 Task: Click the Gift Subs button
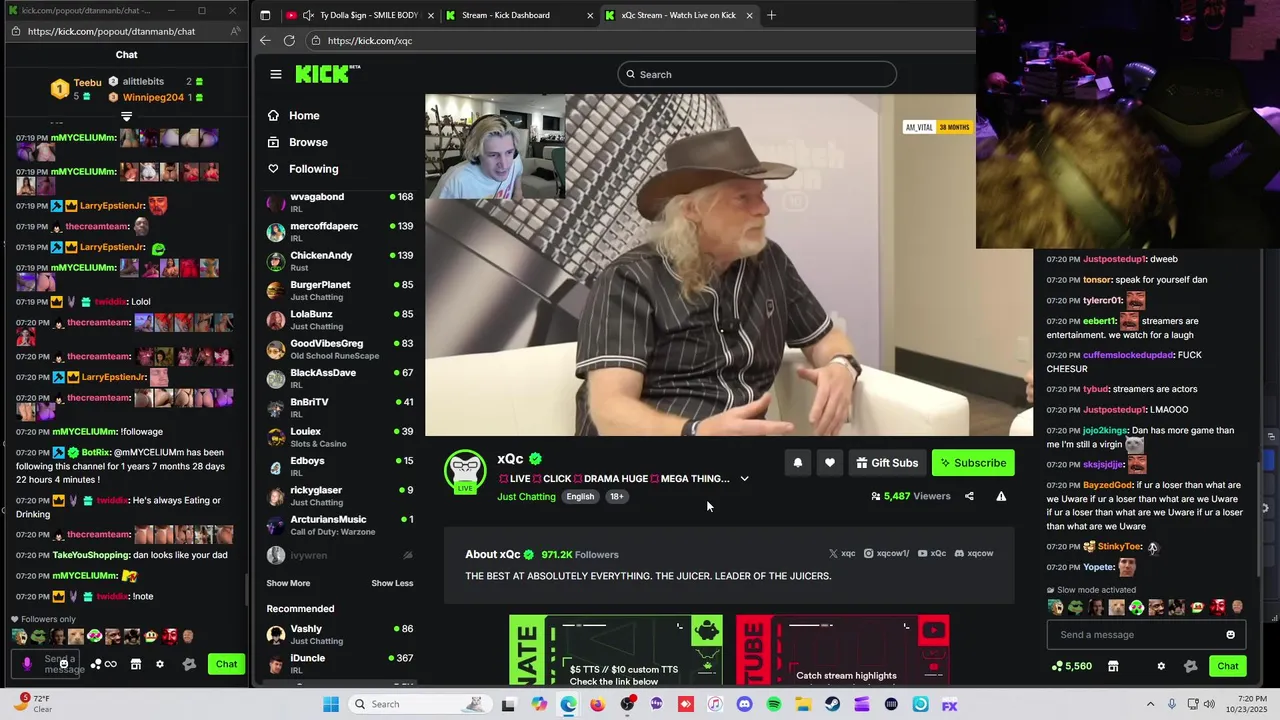pyautogui.click(x=887, y=463)
